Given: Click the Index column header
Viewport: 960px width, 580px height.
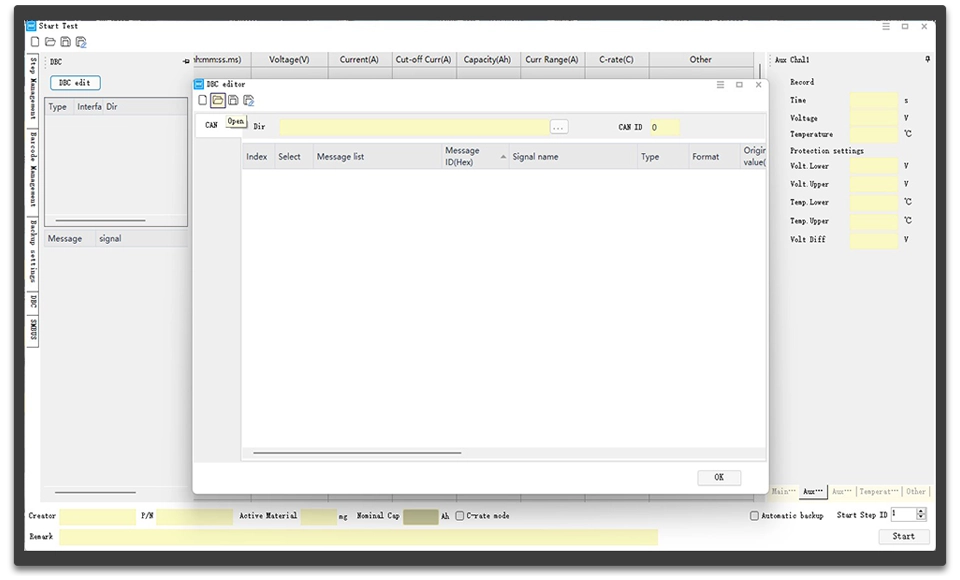Looking at the screenshot, I should pos(257,156).
